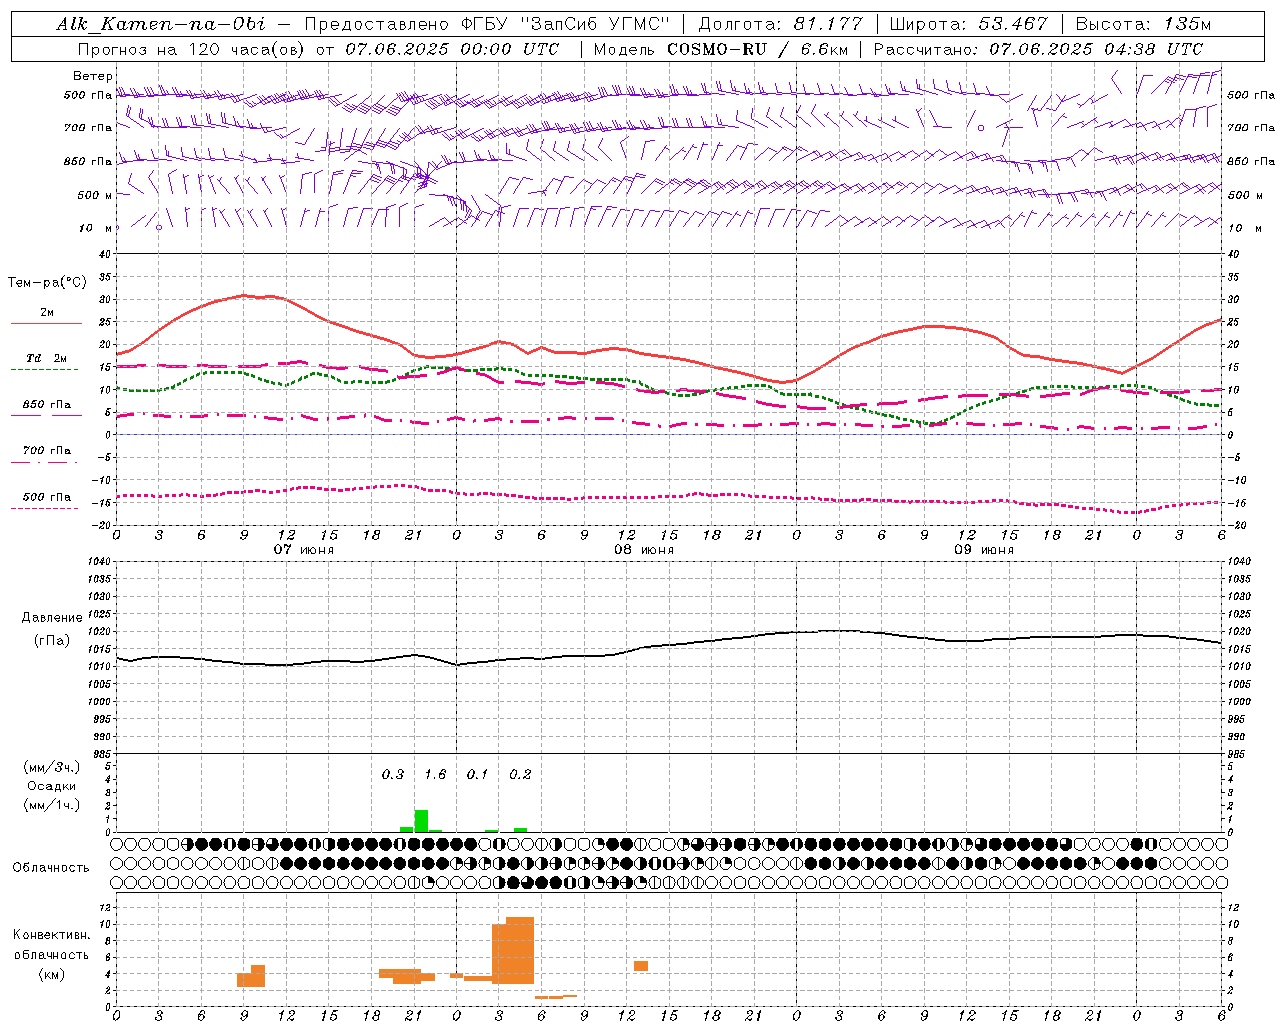
Task: Click the Td 2м dew point legend entry
Action: (46, 358)
